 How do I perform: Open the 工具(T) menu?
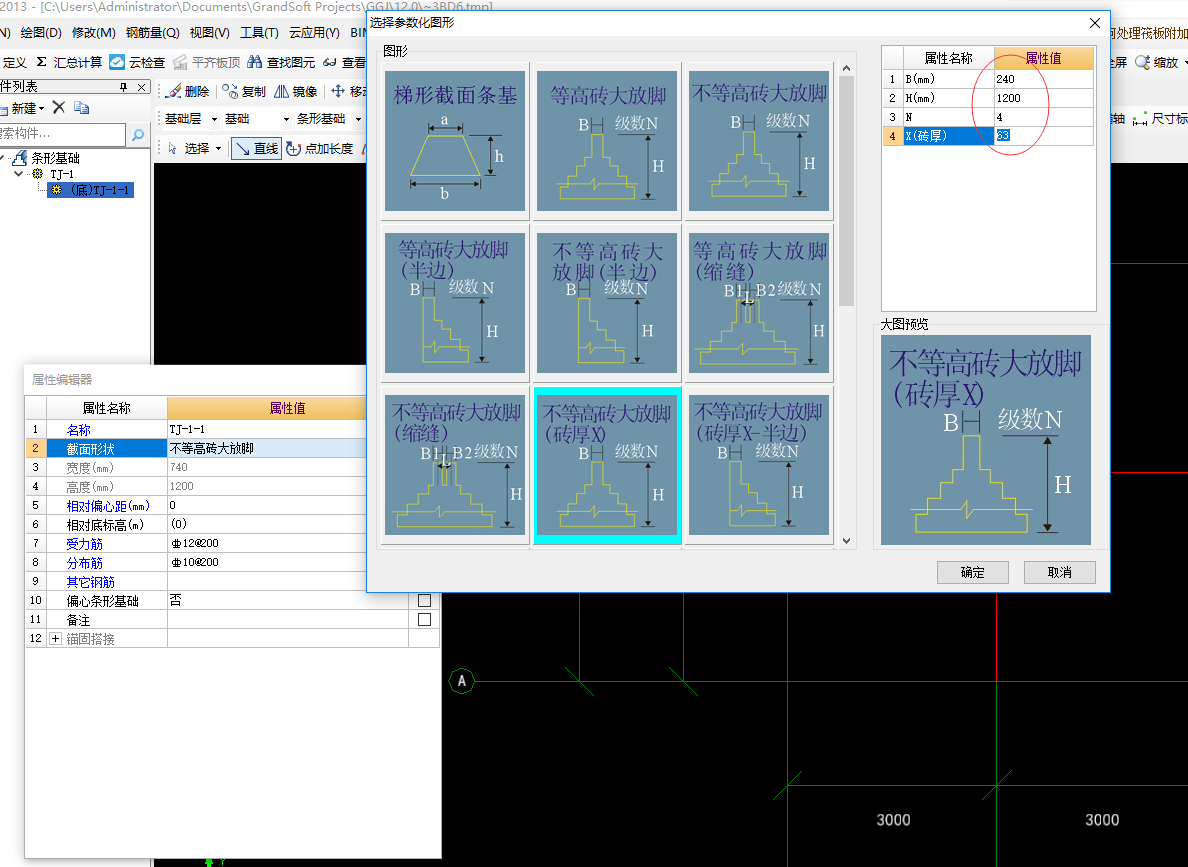[259, 33]
